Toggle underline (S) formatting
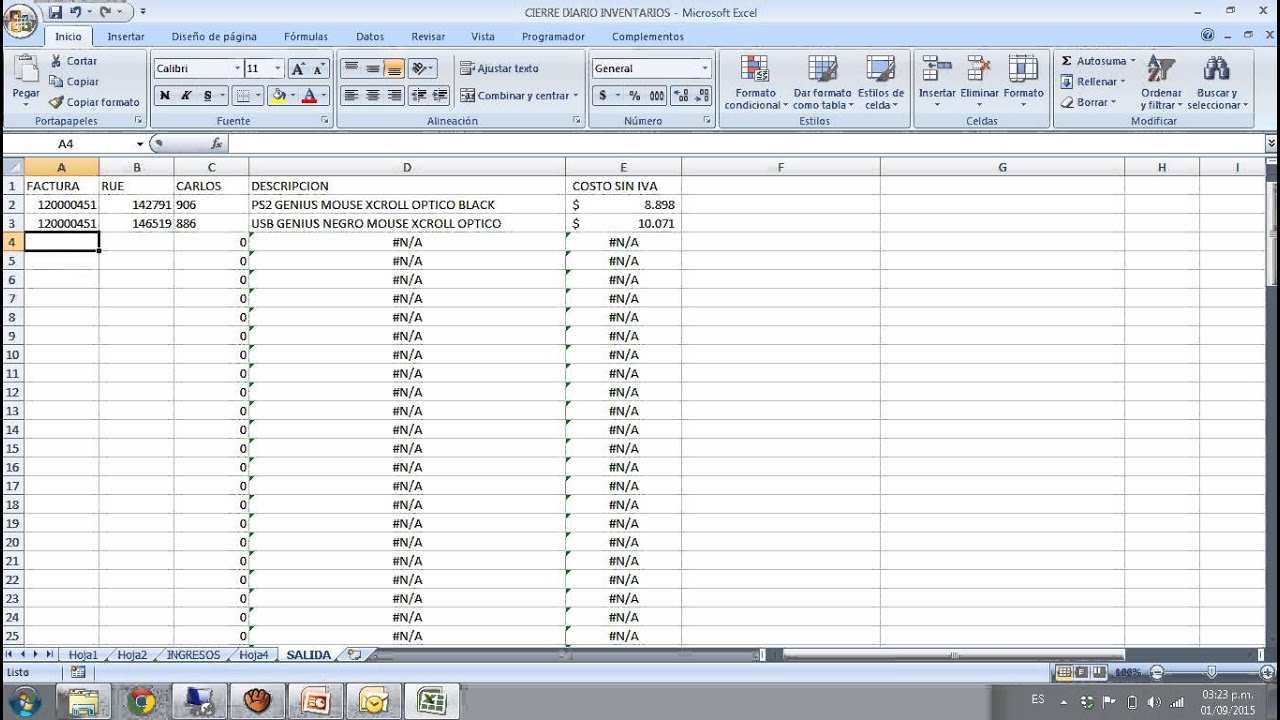 208,96
